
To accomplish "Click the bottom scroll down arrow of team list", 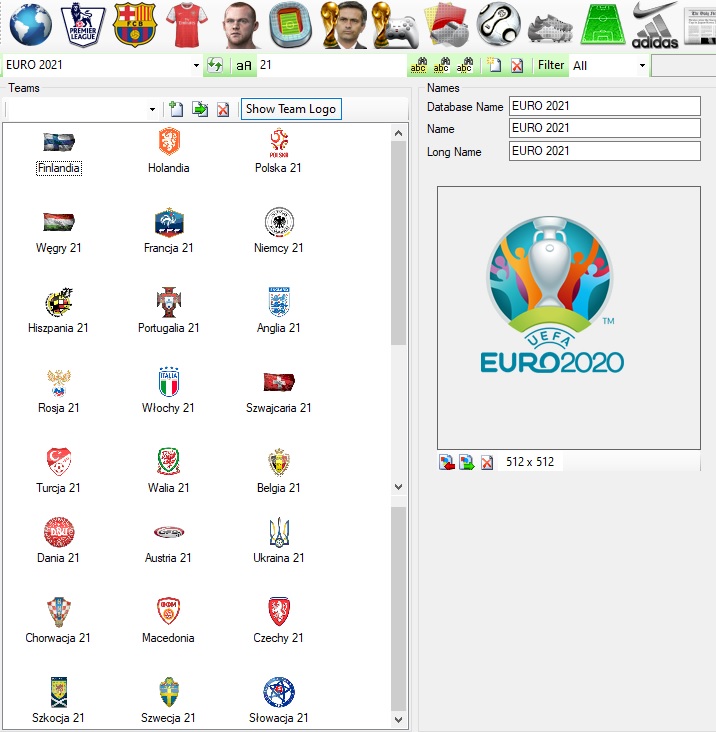I will (x=398, y=719).
